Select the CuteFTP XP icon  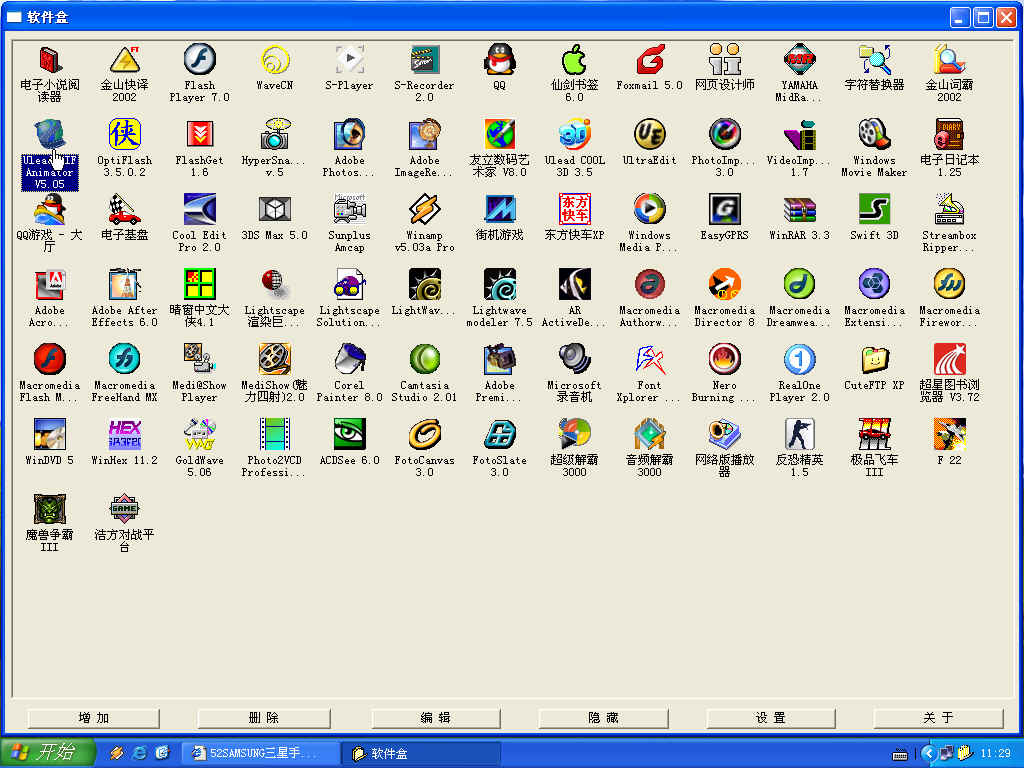point(874,360)
